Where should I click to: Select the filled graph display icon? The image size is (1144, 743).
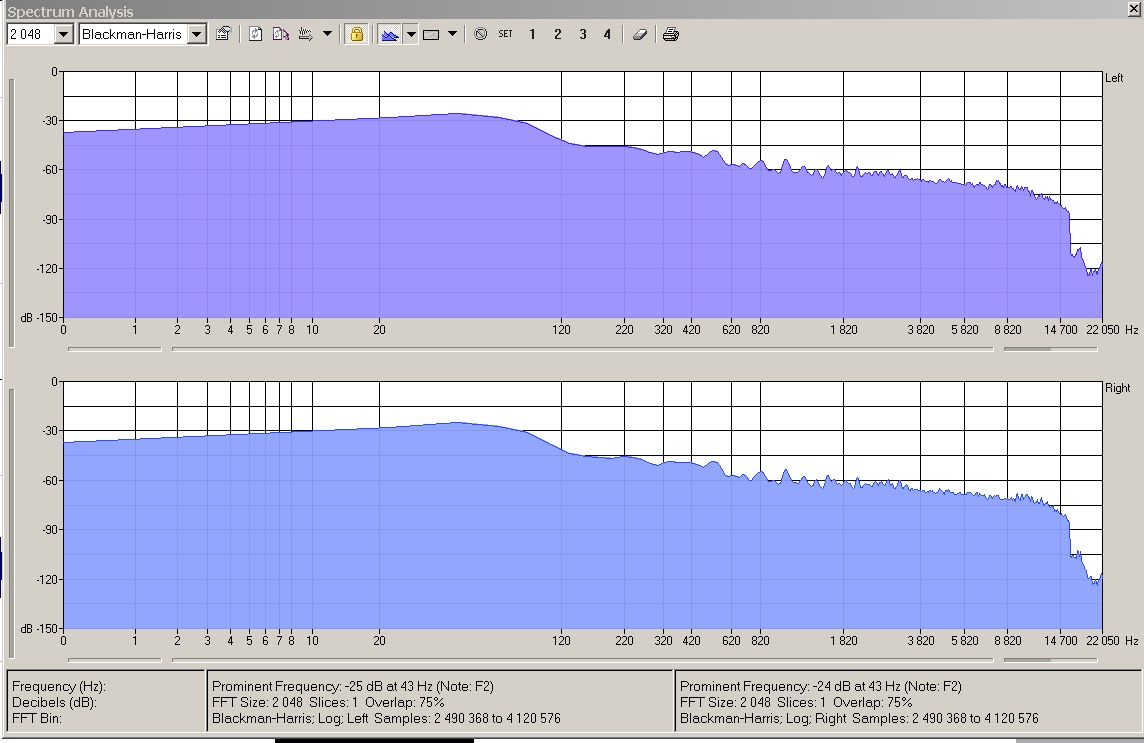click(x=390, y=34)
